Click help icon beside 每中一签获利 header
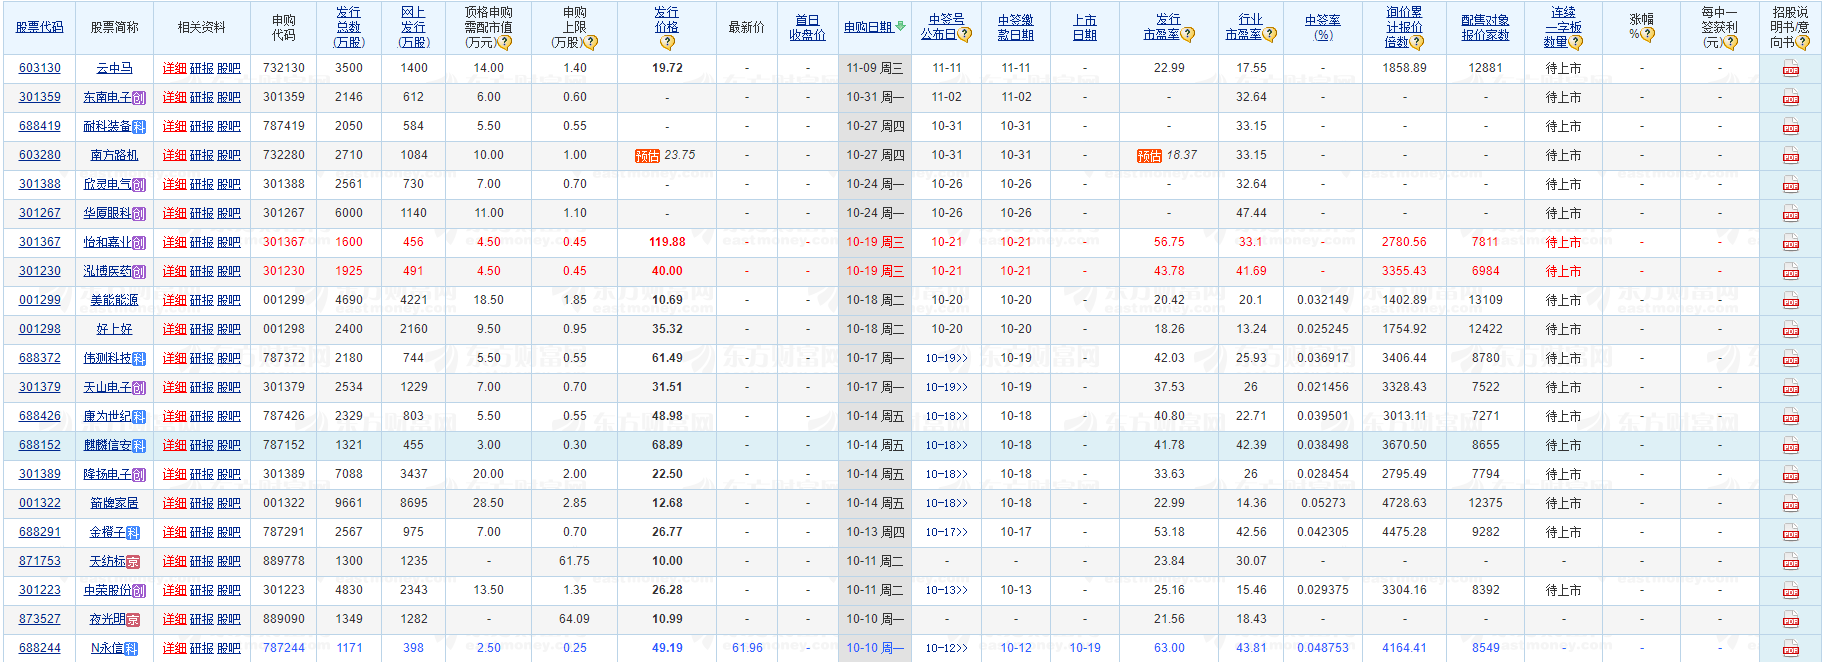Screen dimensions: 1822x662 (x=1731, y=43)
